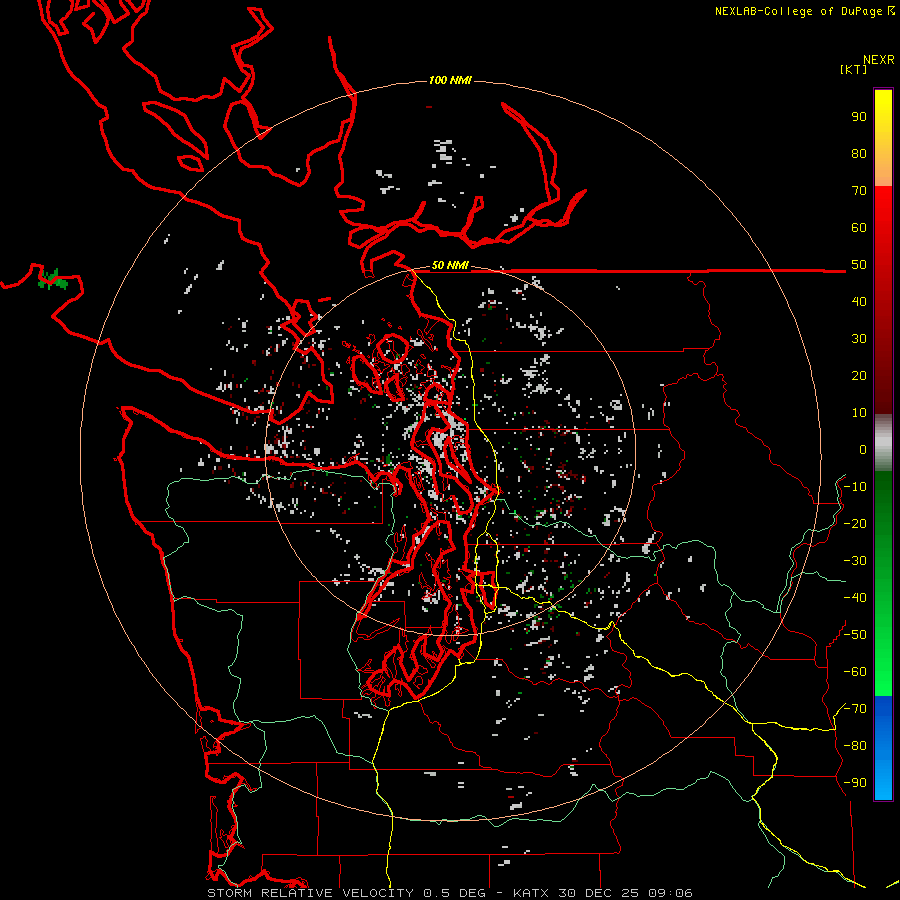Click the 40 value on velocity scale

[x=859, y=302]
